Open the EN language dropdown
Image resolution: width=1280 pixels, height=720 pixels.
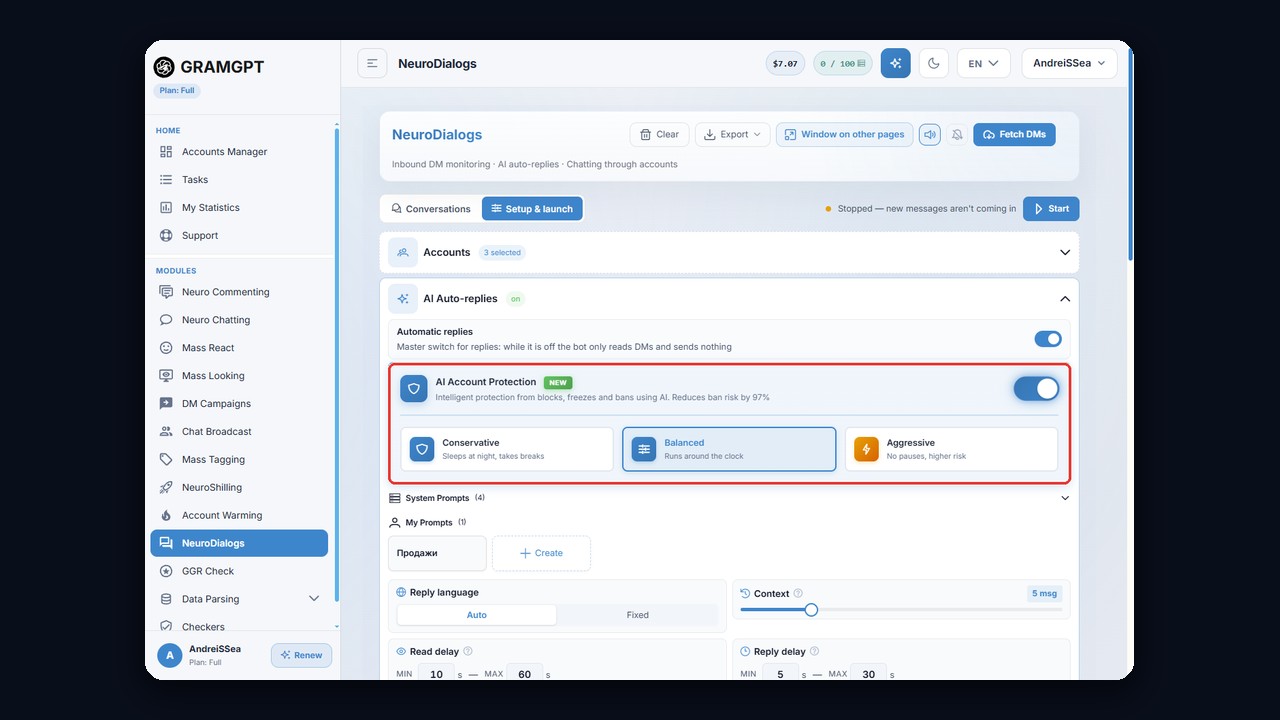coord(984,63)
